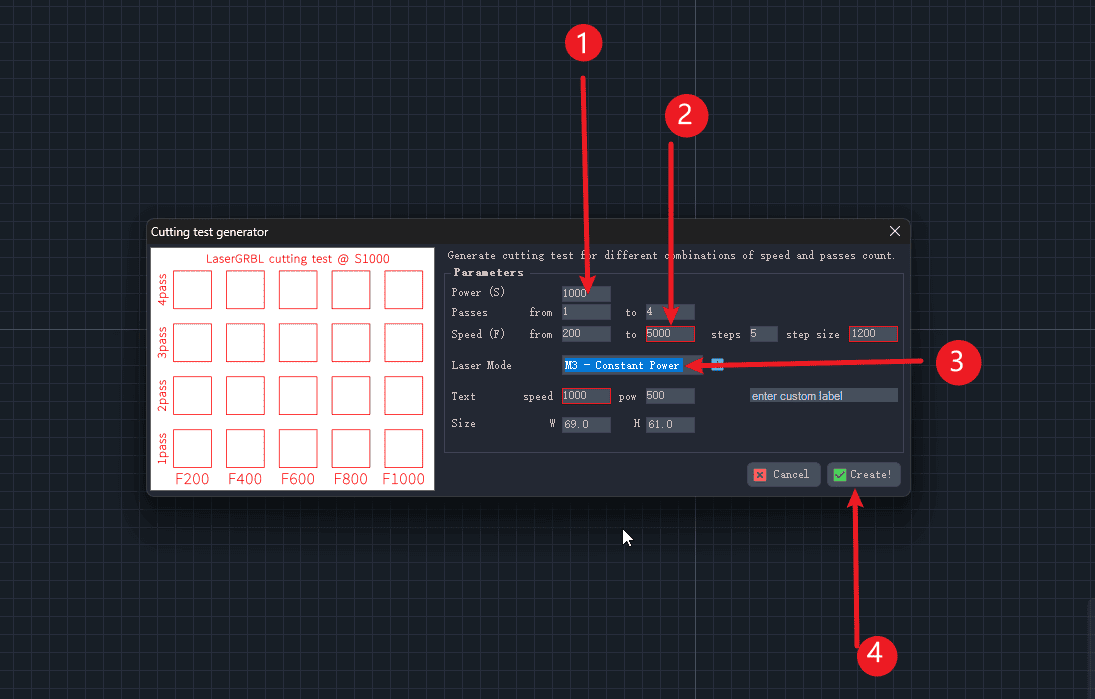Click the Text speed field

586,396
